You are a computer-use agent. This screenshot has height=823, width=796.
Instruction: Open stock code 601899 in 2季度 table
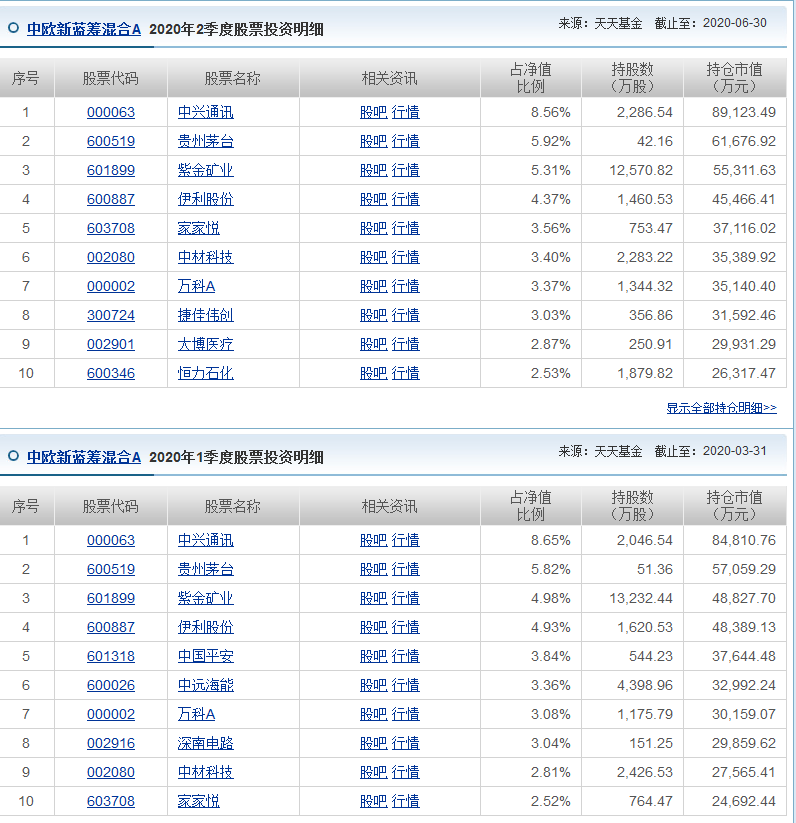click(111, 170)
